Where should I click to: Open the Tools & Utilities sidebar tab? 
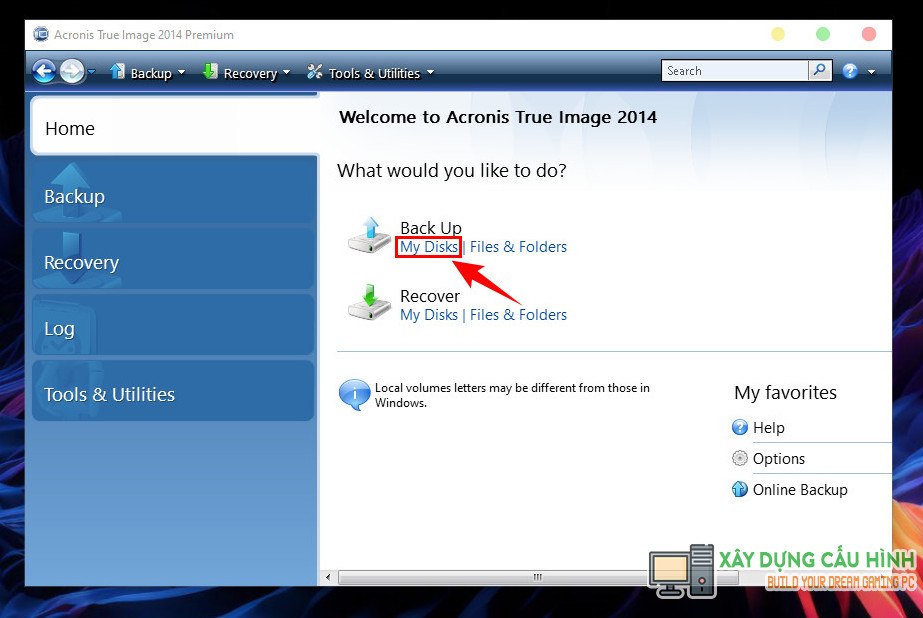[x=109, y=395]
